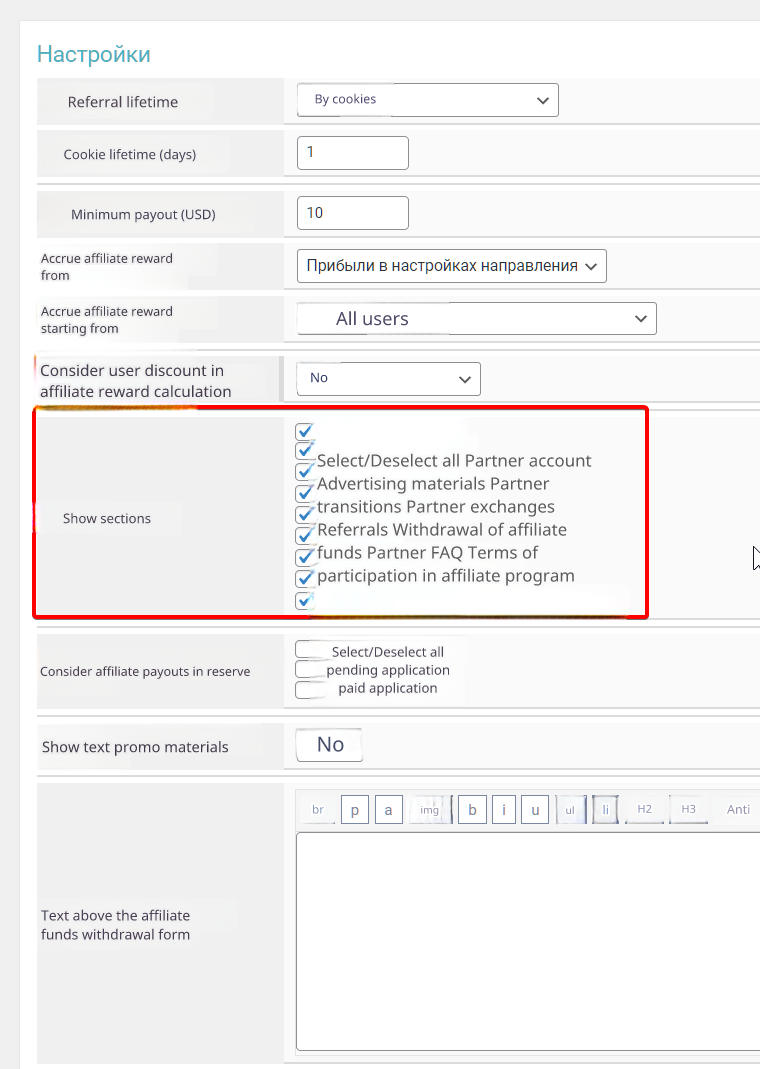Insert unordered list with ul button
The image size is (760, 1069).
[x=570, y=810]
